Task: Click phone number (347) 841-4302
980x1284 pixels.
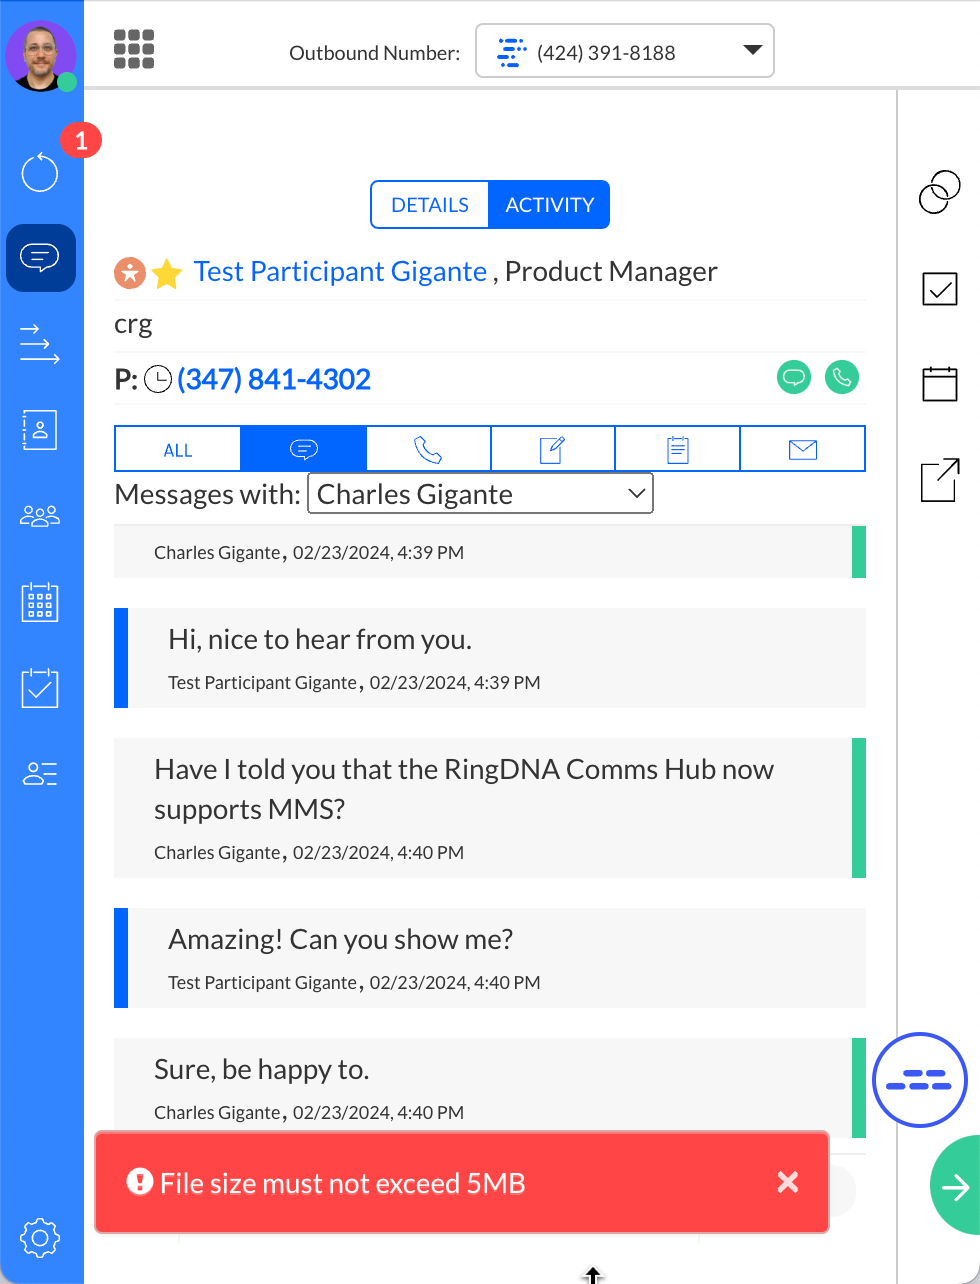Action: coord(274,380)
